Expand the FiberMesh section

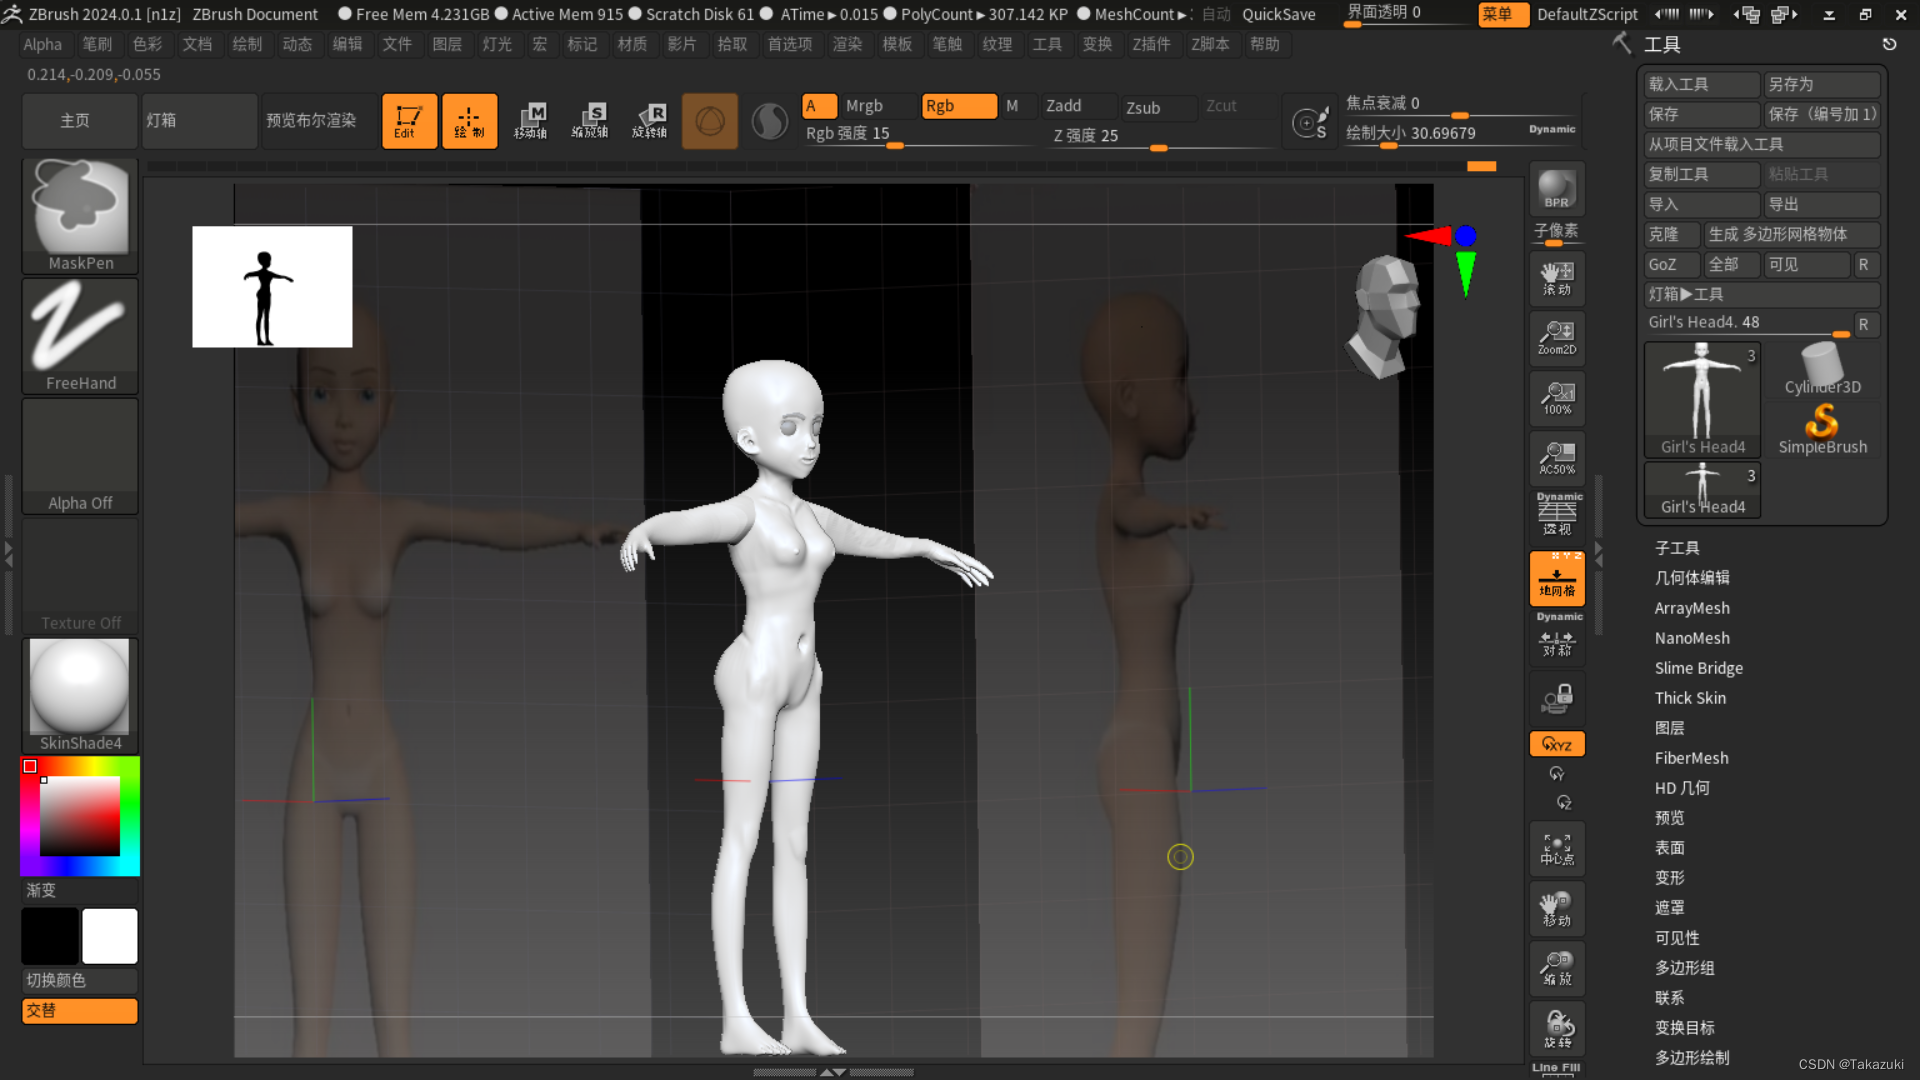point(1691,758)
